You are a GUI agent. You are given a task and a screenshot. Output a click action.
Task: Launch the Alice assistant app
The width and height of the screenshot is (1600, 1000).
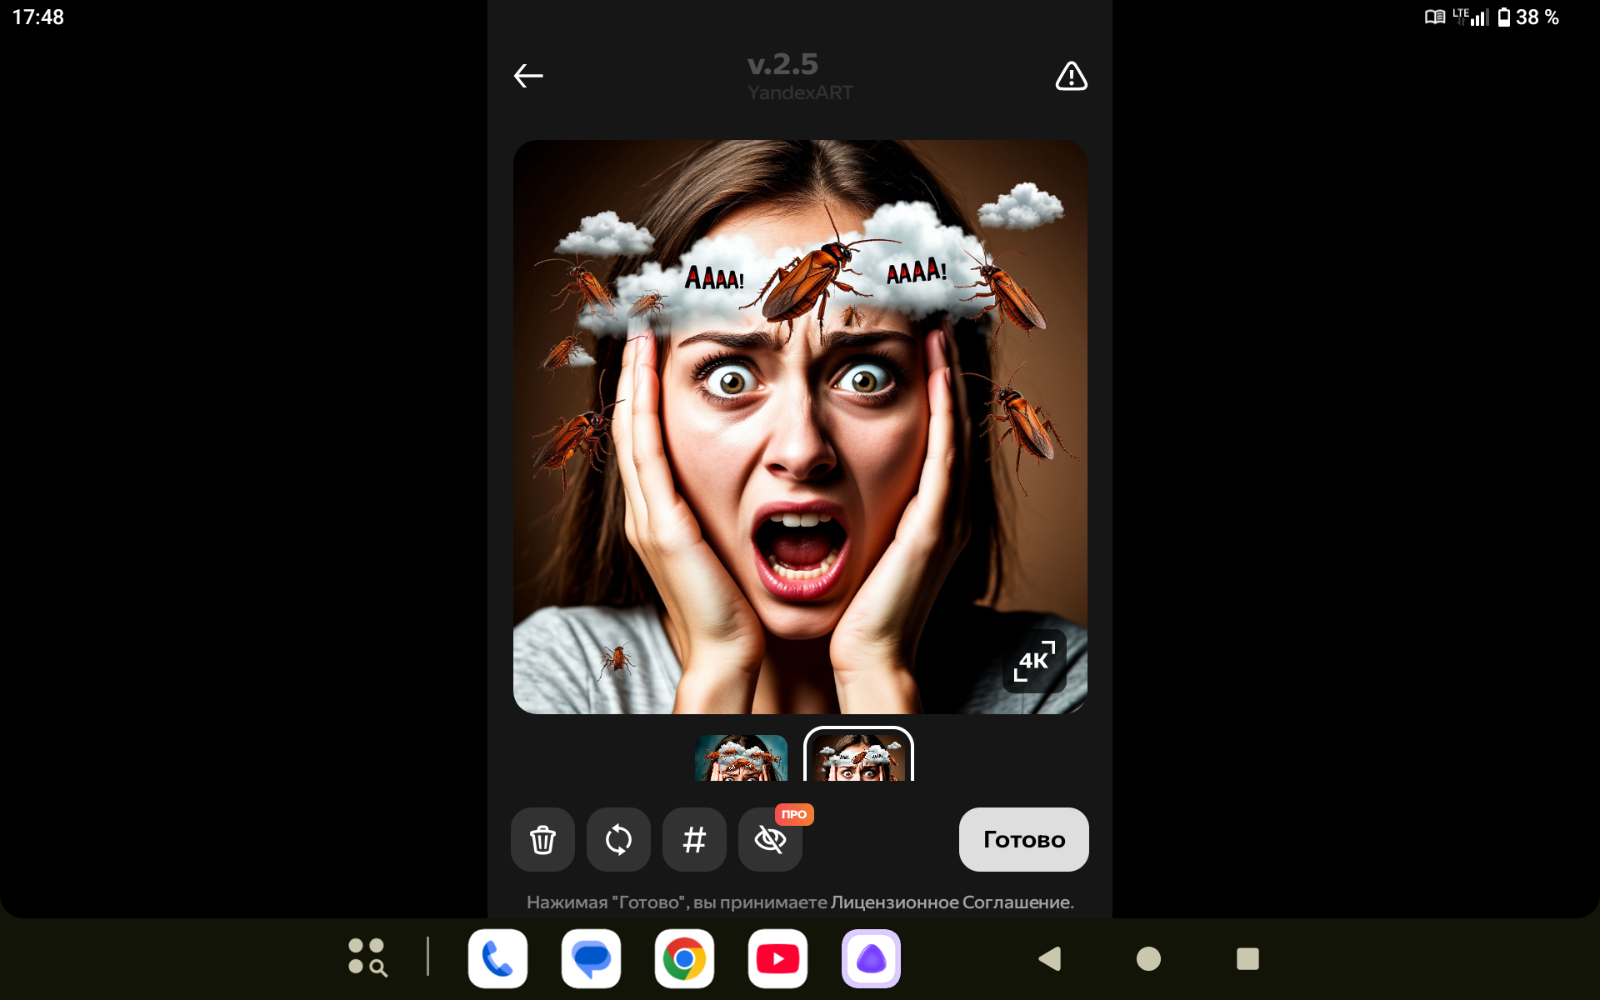[x=871, y=959]
